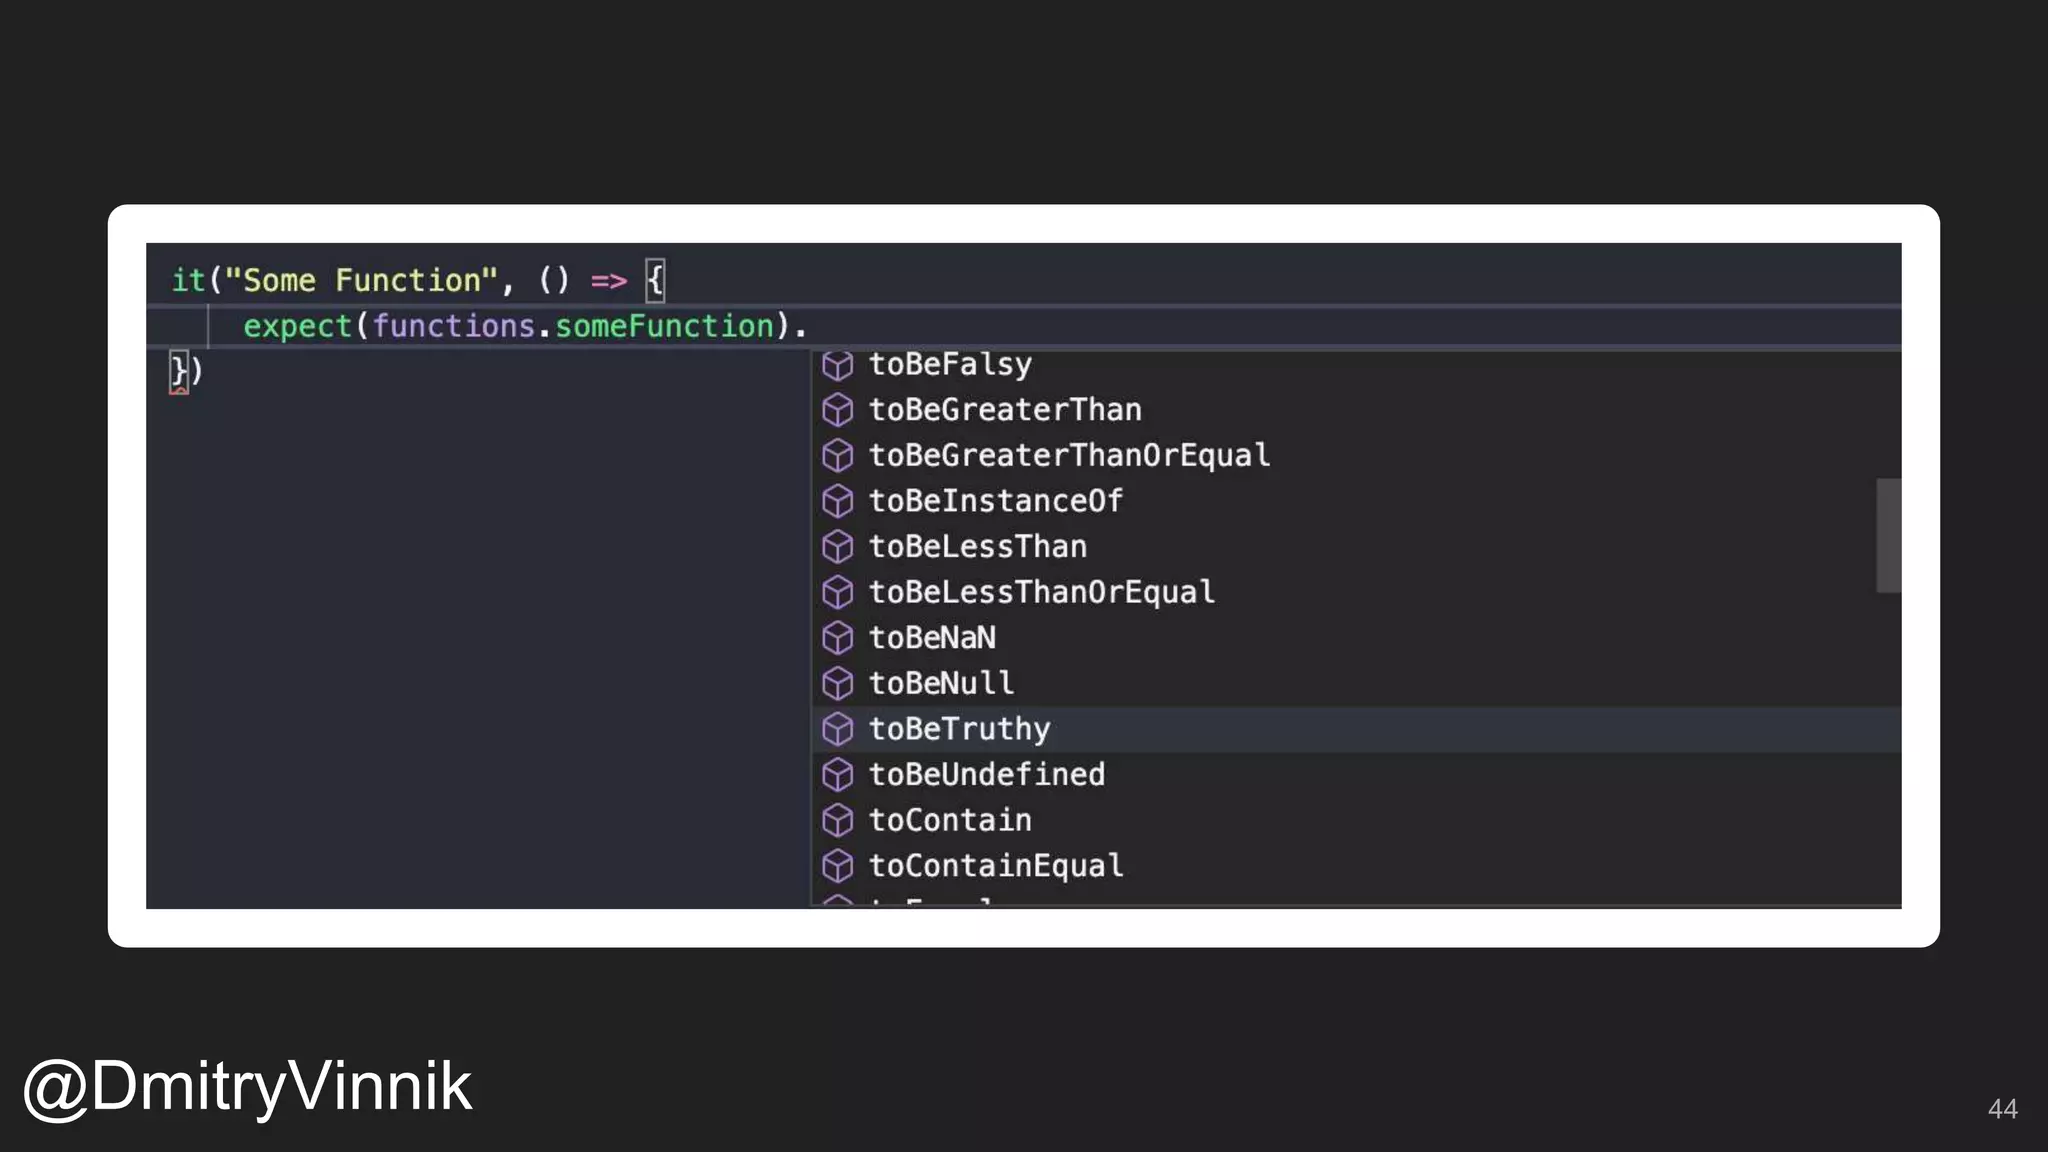Accept the highlighted toBeTruthy text entry
The width and height of the screenshot is (2048, 1152).
click(x=959, y=729)
